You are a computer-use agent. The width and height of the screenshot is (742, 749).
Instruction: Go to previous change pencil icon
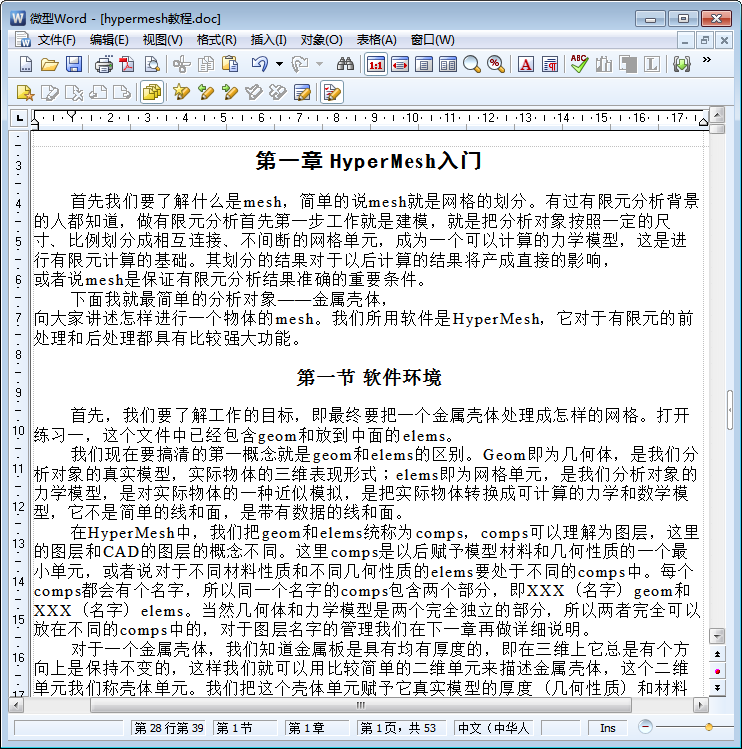(206, 92)
